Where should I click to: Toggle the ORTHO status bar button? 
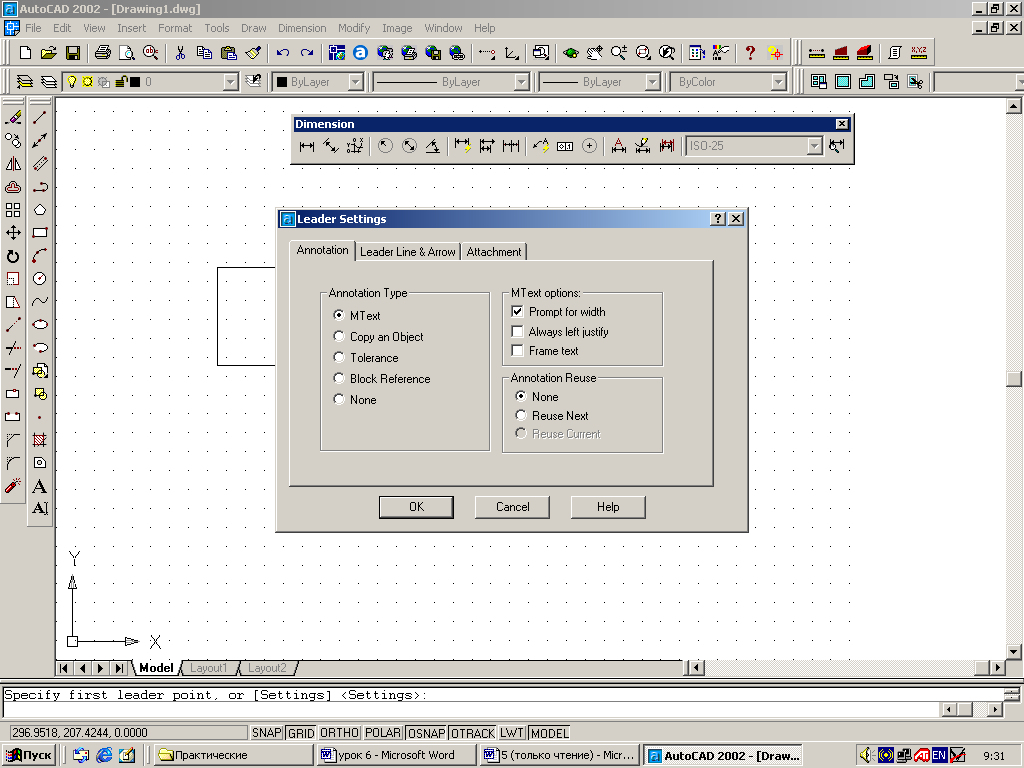(x=339, y=733)
